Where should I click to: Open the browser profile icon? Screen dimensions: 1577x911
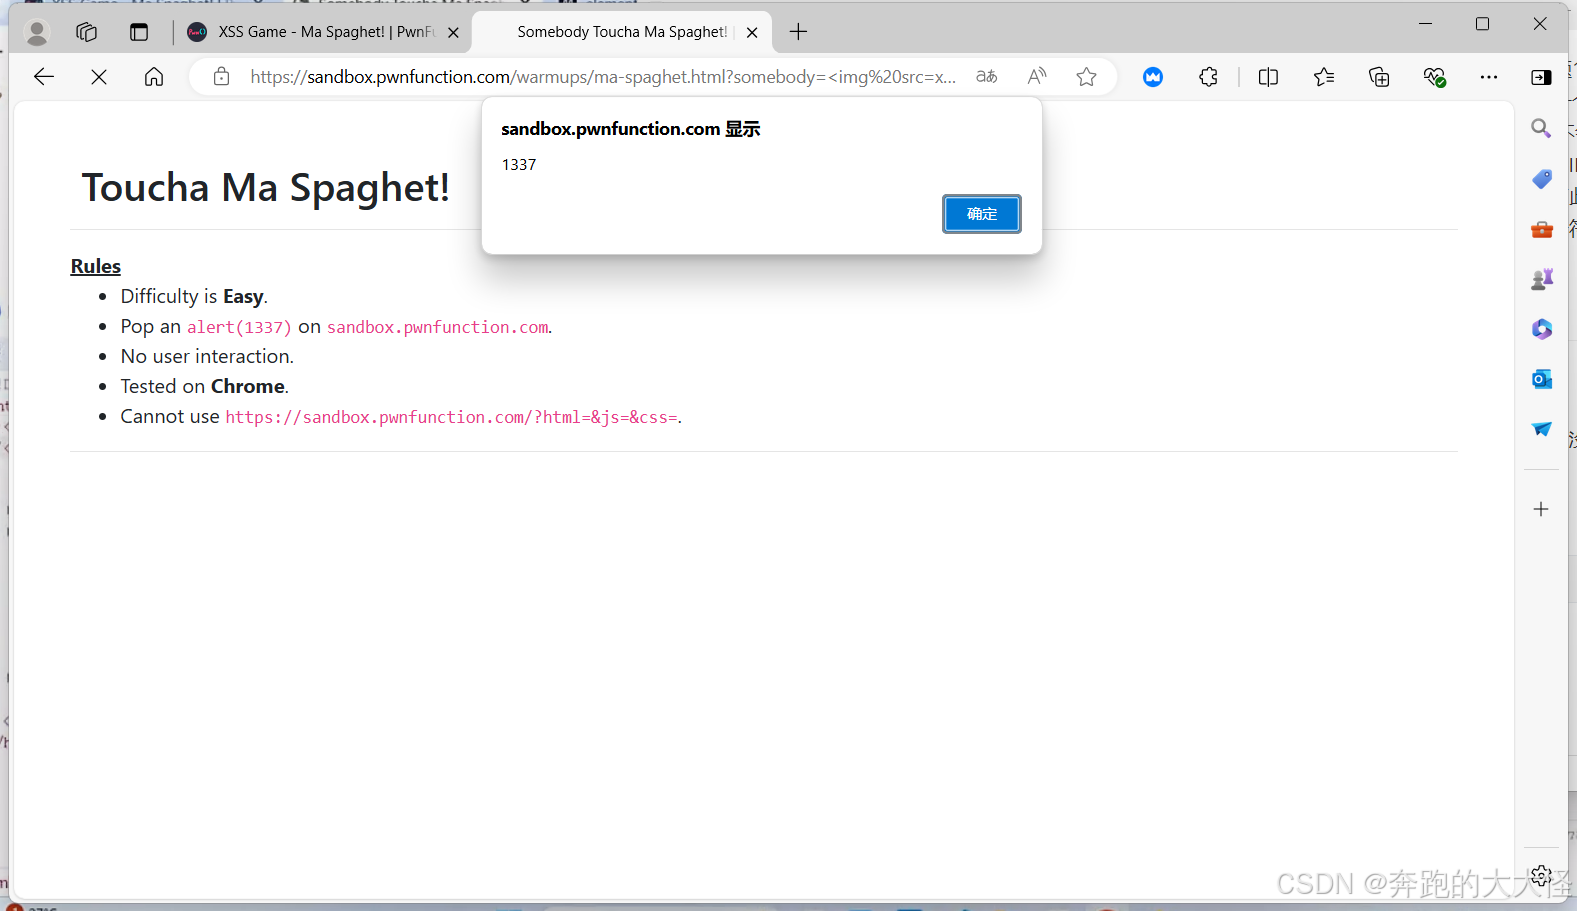point(37,32)
